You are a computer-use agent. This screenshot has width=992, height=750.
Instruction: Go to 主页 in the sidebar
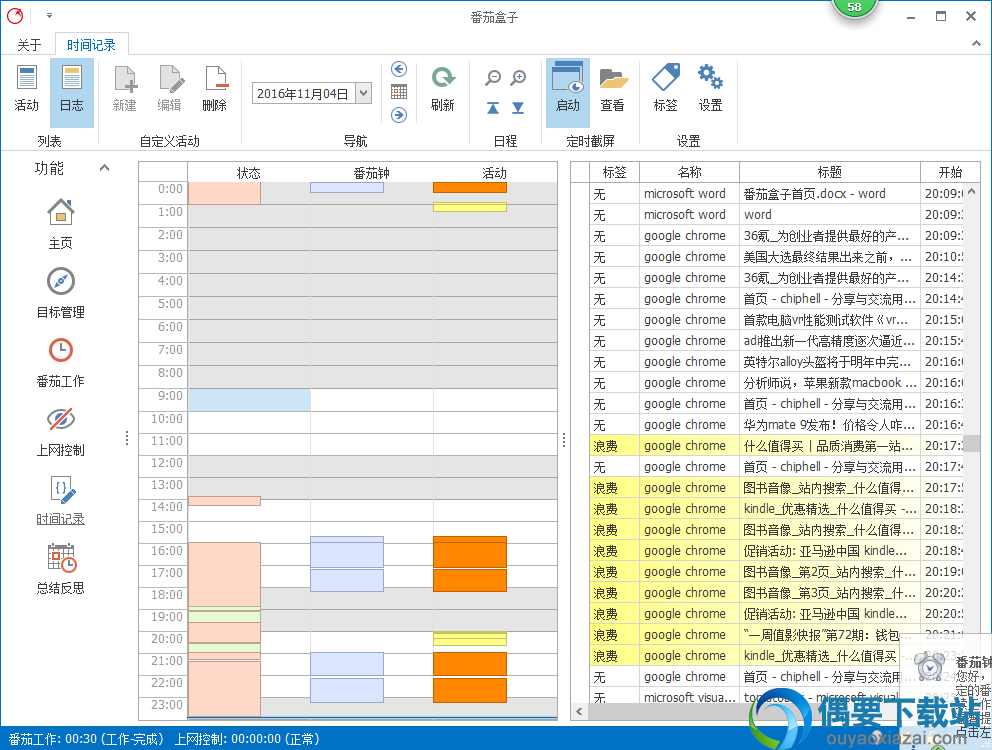click(61, 224)
